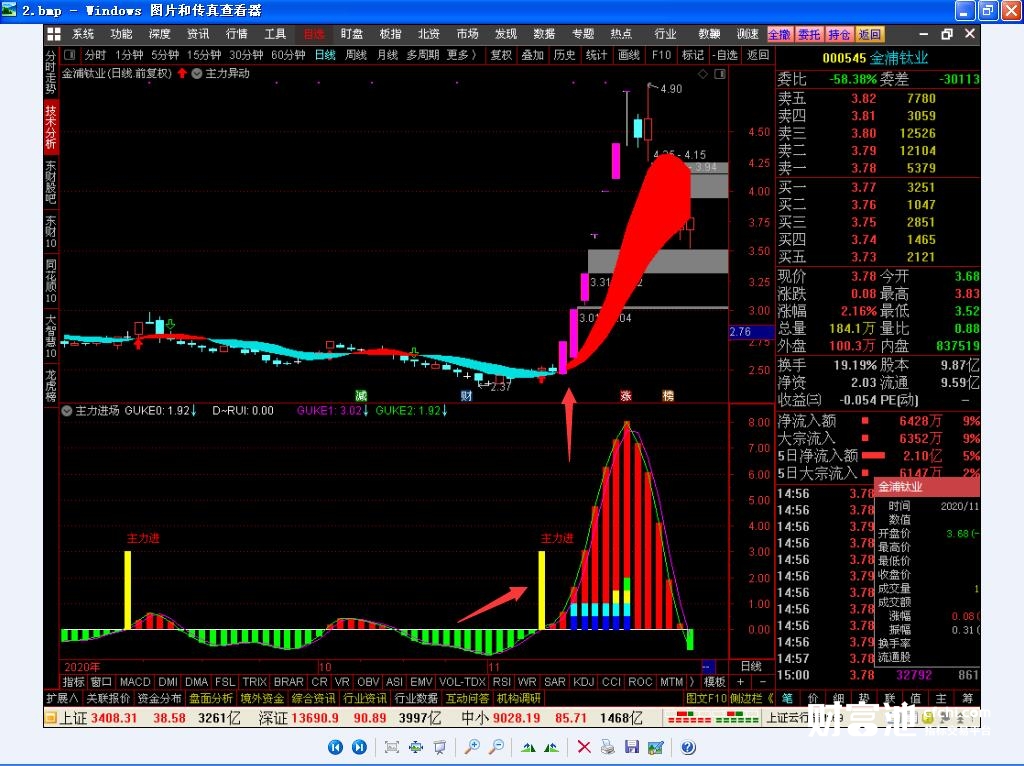Image resolution: width=1024 pixels, height=766 pixels.
Task: Open 数据 menu
Action: [x=544, y=34]
